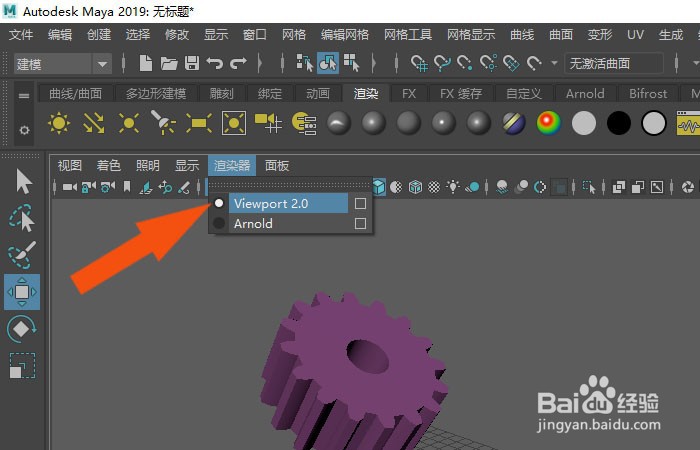Activate the Paint Selection tool

pos(21,255)
